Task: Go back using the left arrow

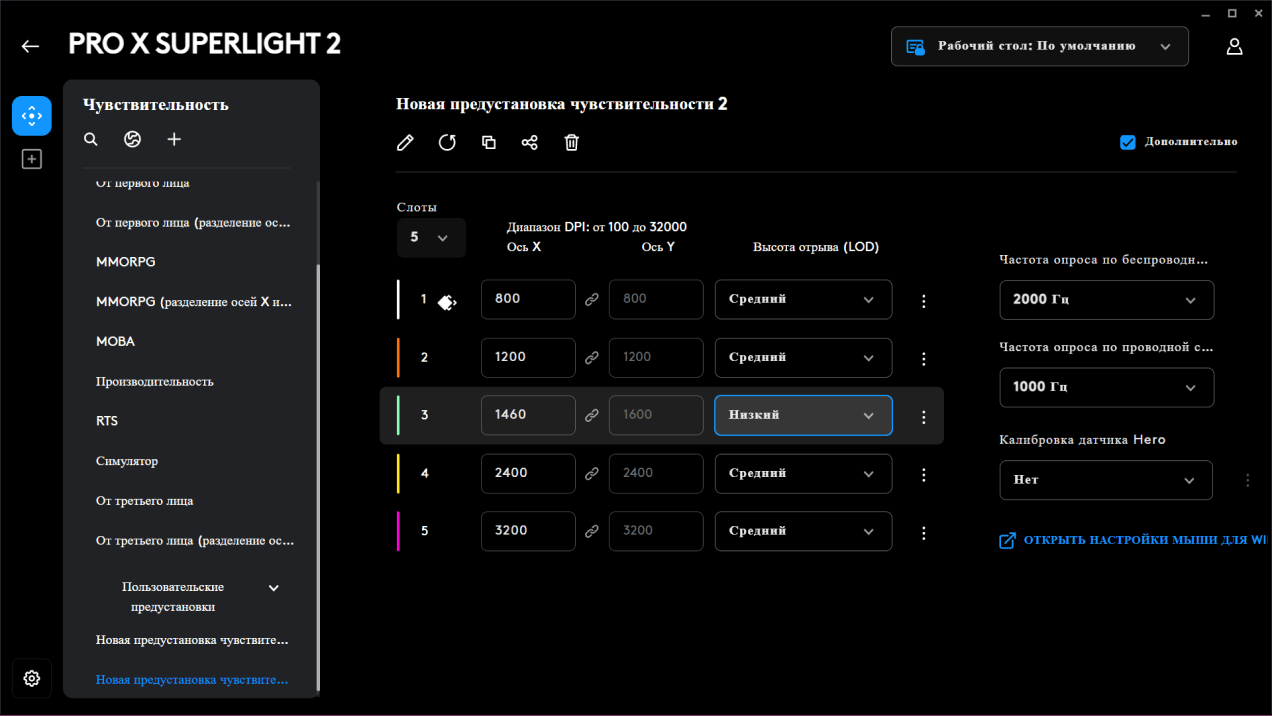Action: [x=30, y=46]
